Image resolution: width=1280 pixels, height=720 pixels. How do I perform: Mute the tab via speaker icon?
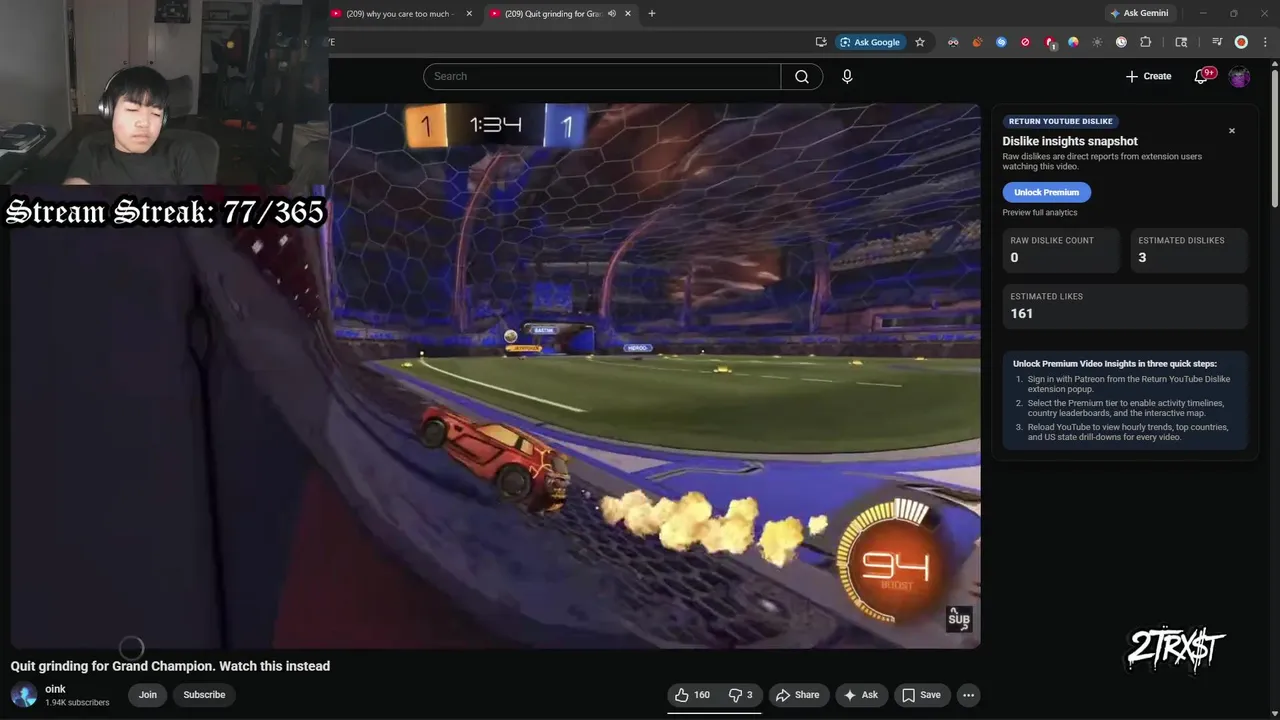tap(611, 13)
